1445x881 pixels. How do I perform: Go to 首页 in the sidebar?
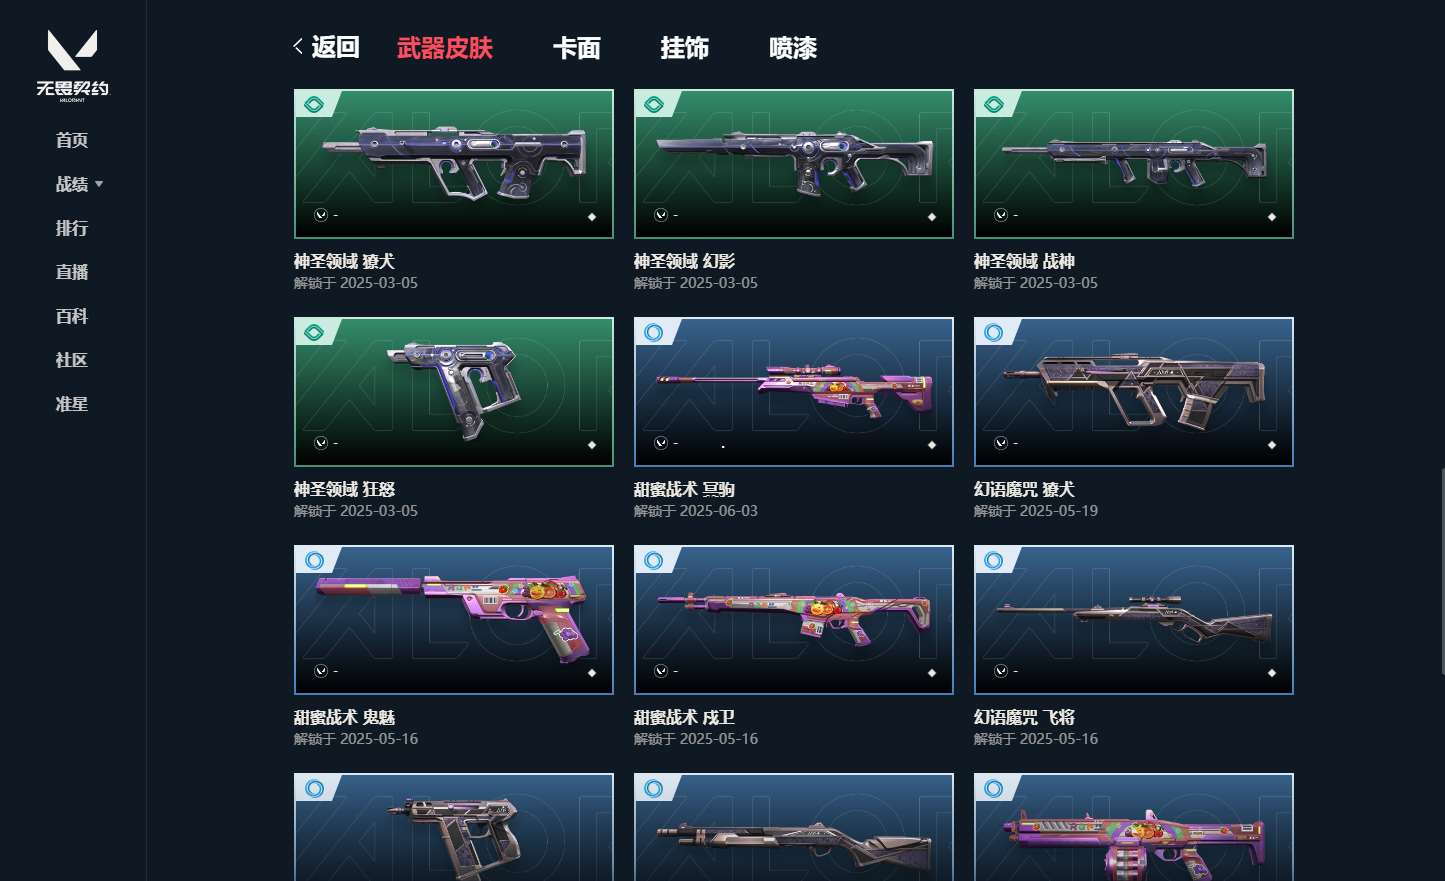[x=72, y=140]
